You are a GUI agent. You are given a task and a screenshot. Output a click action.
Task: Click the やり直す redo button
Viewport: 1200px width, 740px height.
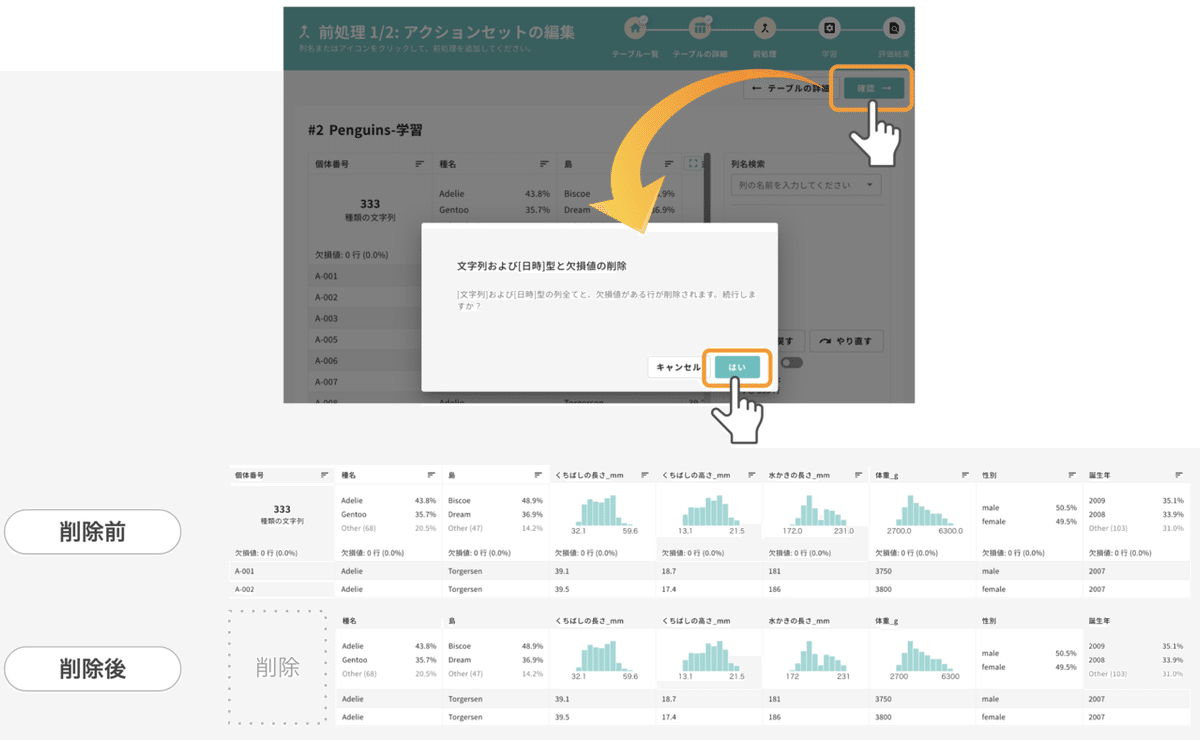tap(846, 341)
